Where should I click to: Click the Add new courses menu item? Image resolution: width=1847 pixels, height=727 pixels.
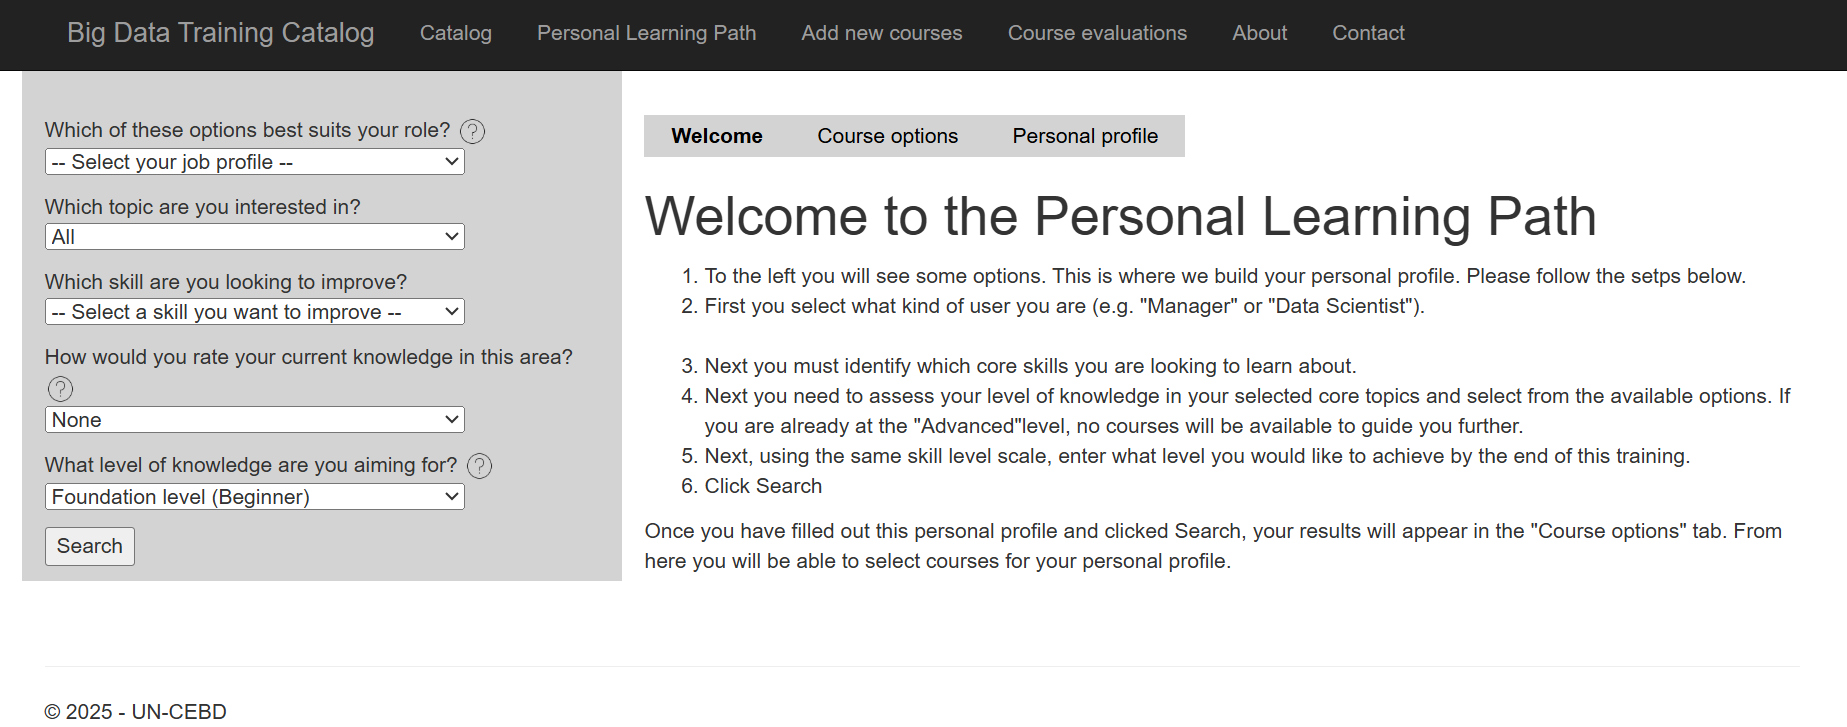pos(881,33)
